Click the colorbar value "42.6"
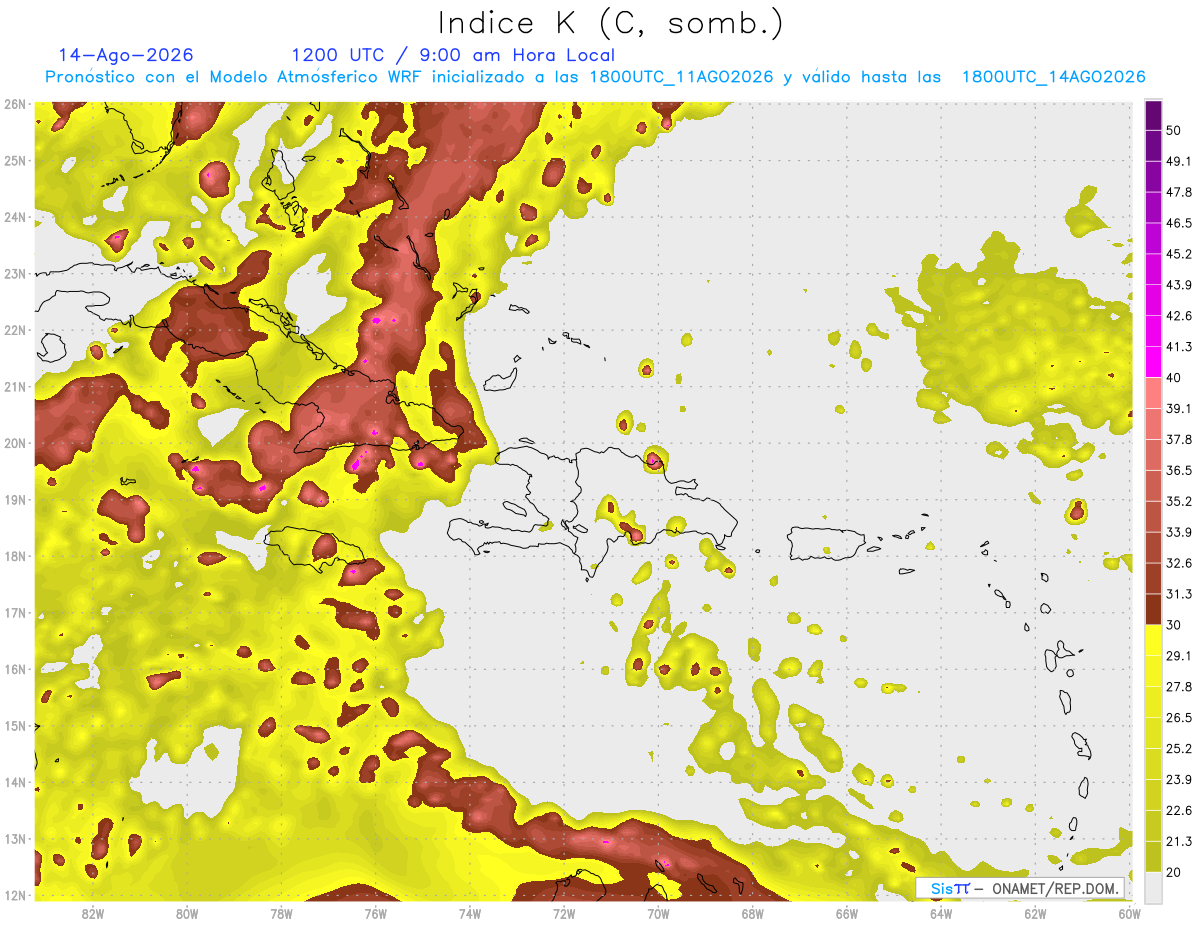The width and height of the screenshot is (1200, 927). point(1179,315)
